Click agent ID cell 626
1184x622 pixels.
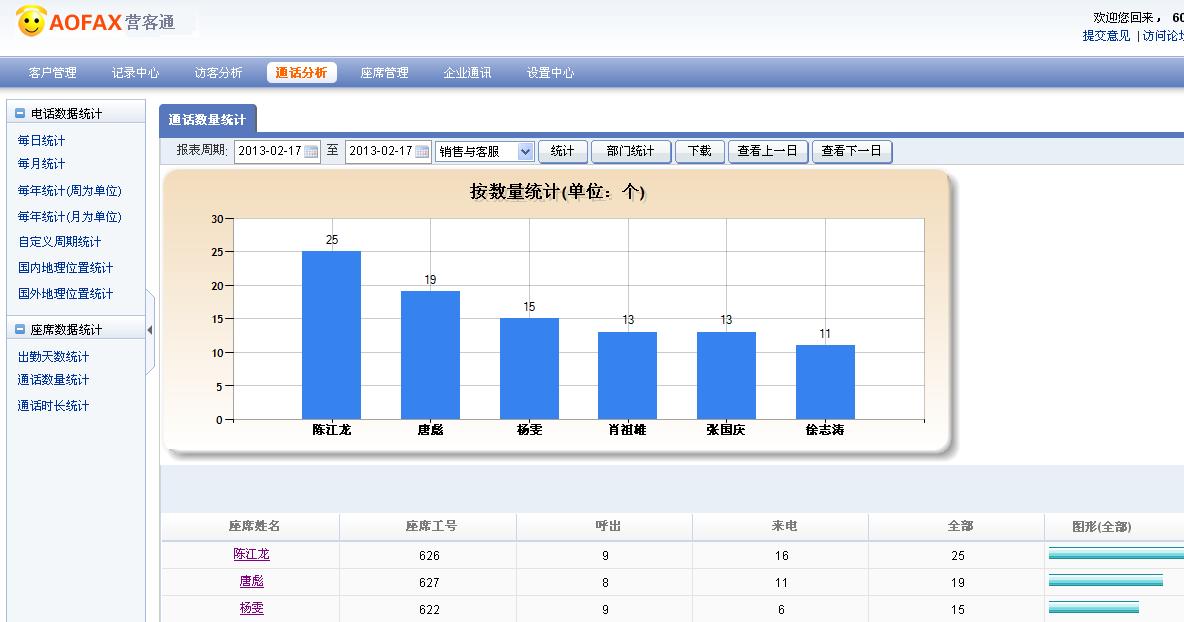429,556
